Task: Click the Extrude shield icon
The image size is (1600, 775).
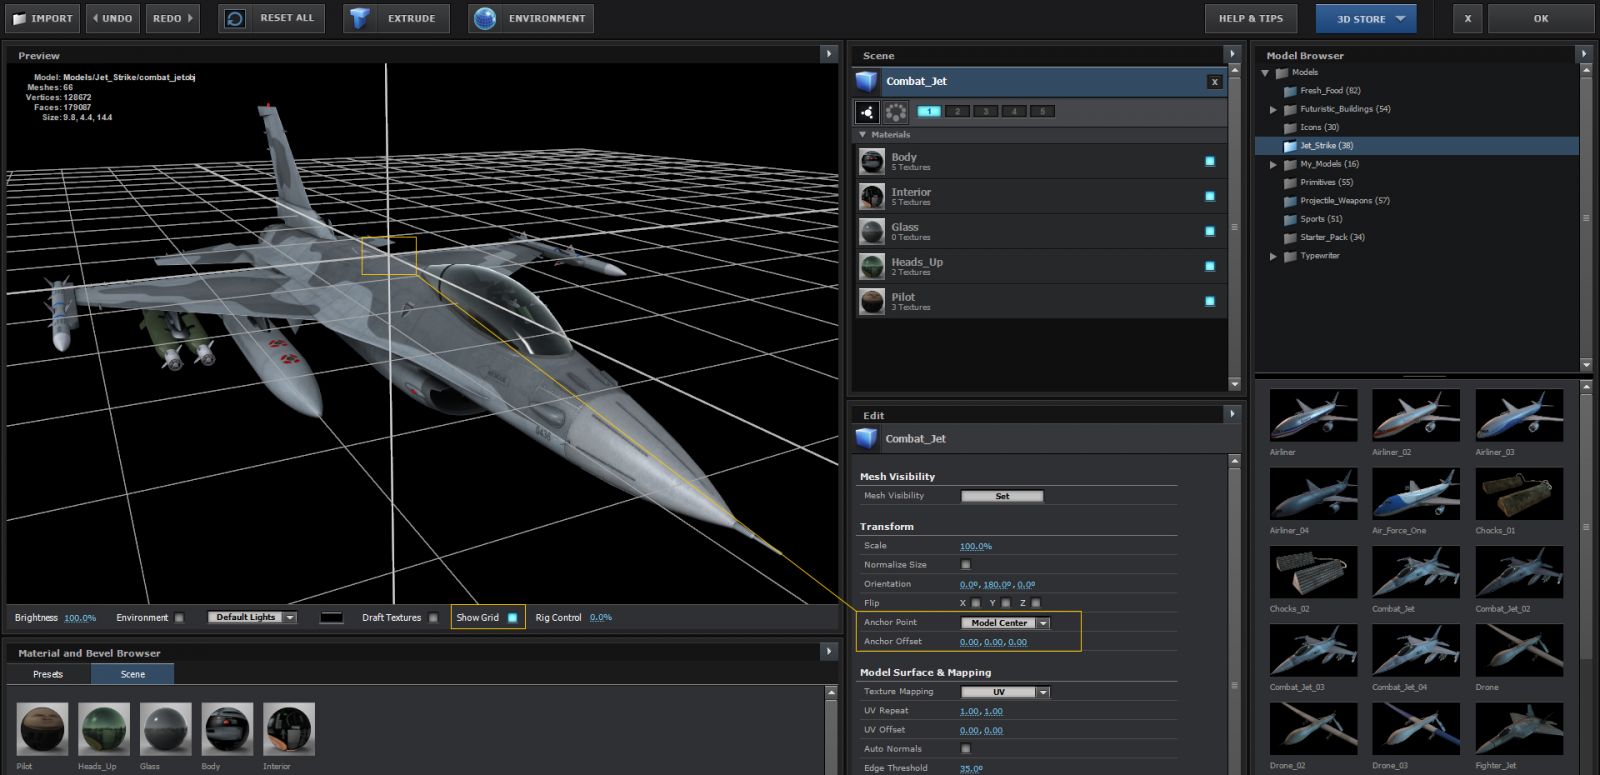Action: 360,18
